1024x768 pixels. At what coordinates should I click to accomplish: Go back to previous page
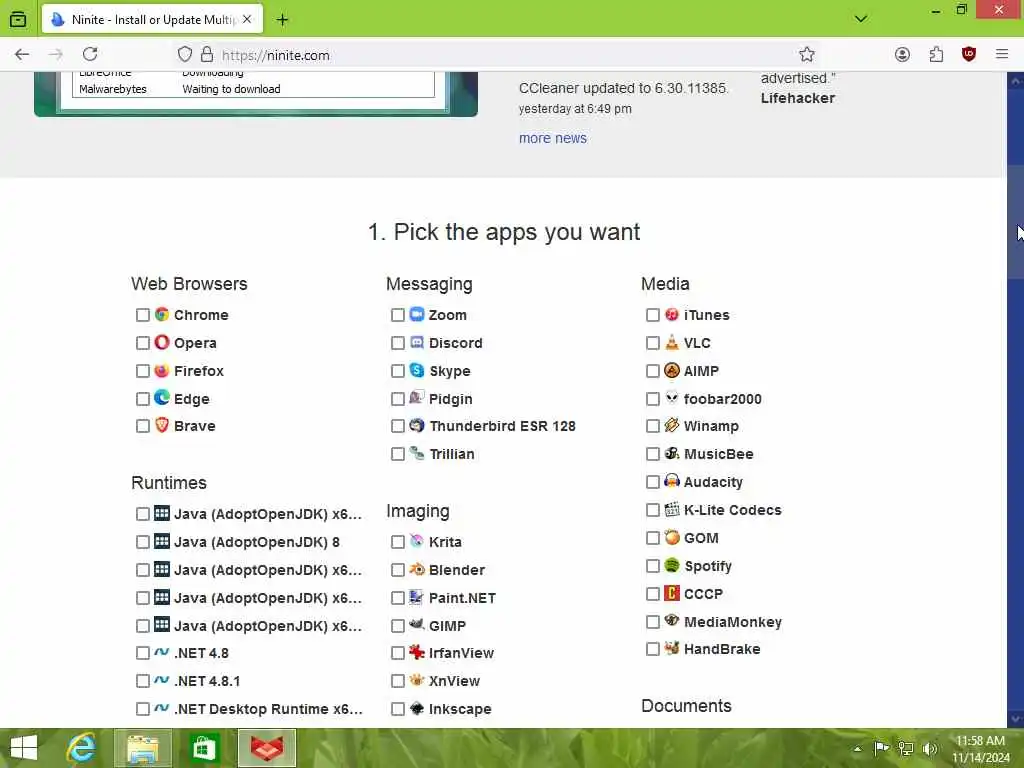point(22,54)
